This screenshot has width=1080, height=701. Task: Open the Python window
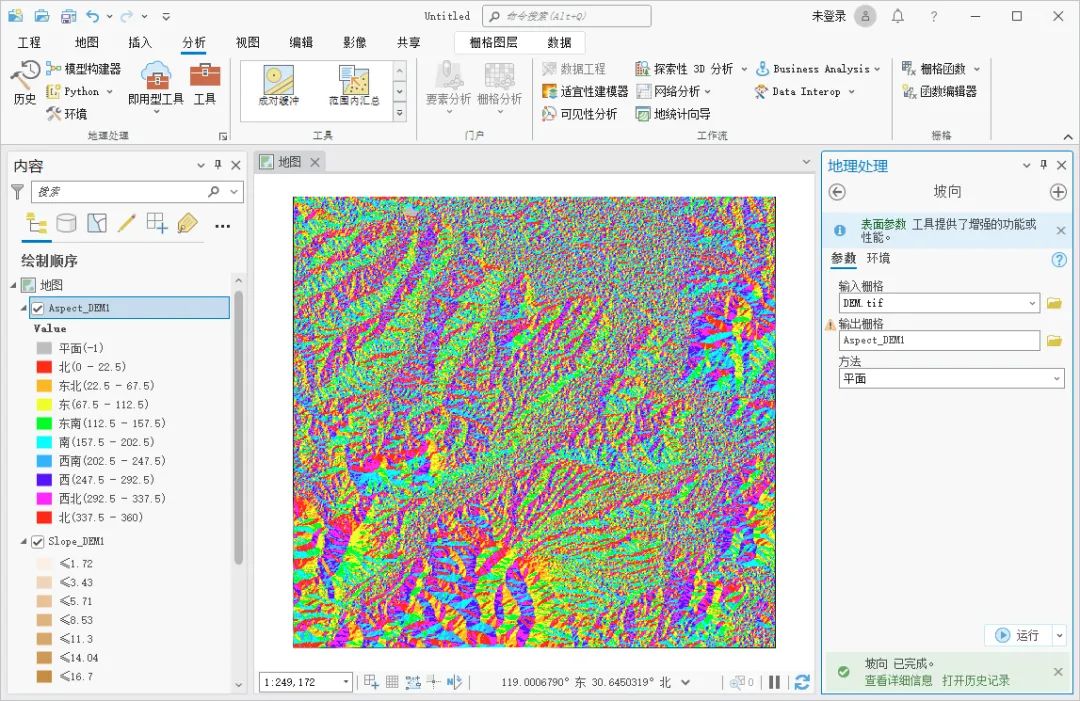(79, 92)
